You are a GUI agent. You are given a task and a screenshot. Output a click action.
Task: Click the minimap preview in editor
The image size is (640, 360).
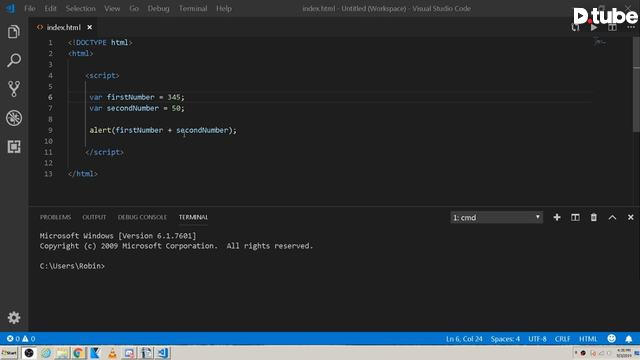[599, 42]
